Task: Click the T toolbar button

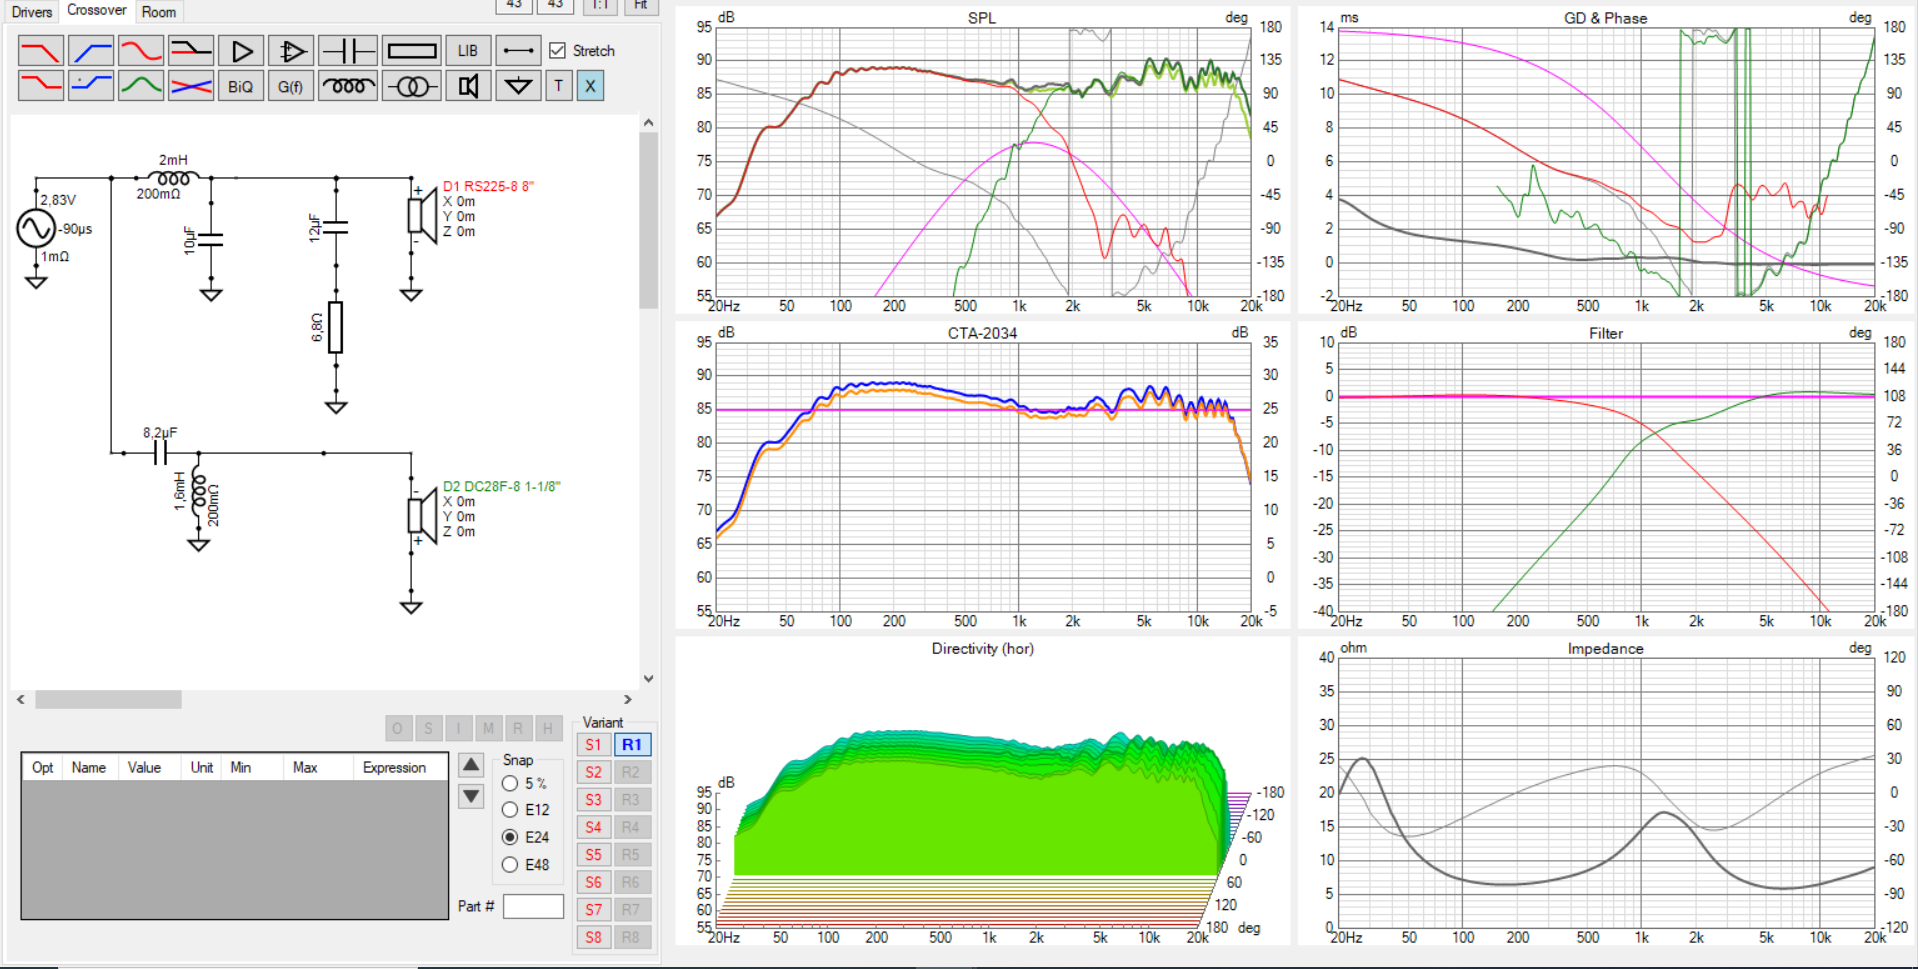Action: tap(559, 86)
